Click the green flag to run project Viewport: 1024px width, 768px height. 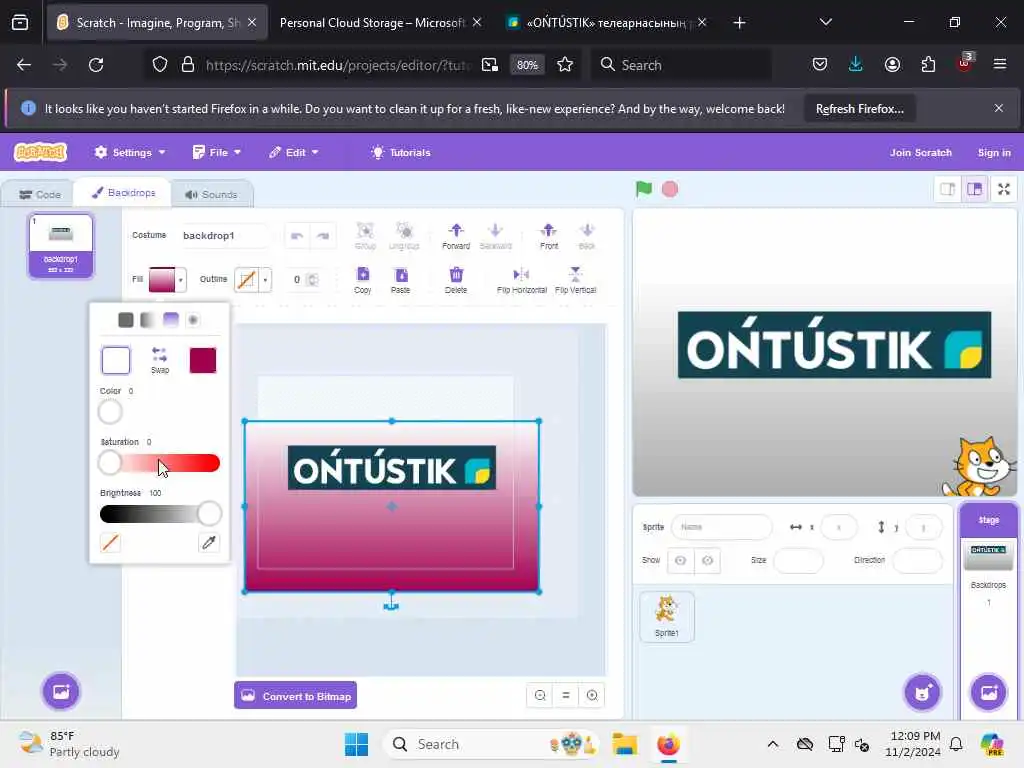coord(643,189)
